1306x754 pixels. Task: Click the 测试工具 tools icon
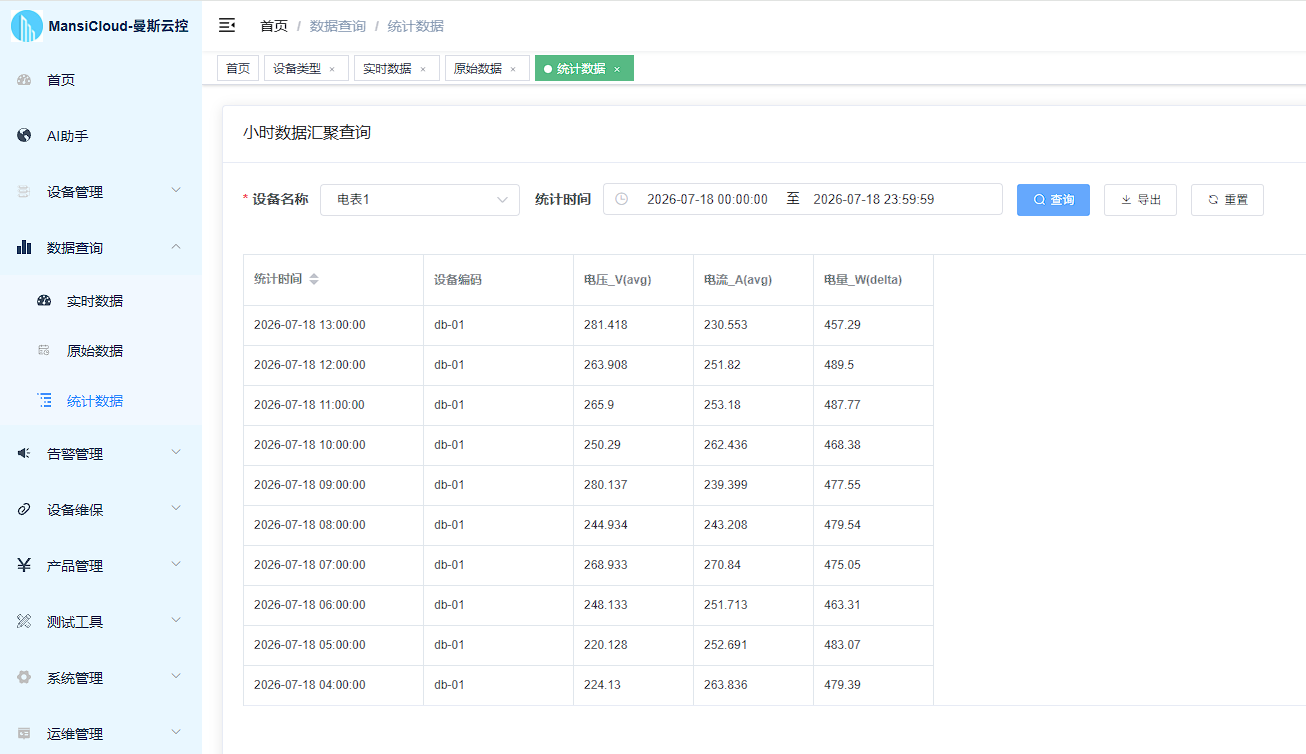[x=24, y=621]
